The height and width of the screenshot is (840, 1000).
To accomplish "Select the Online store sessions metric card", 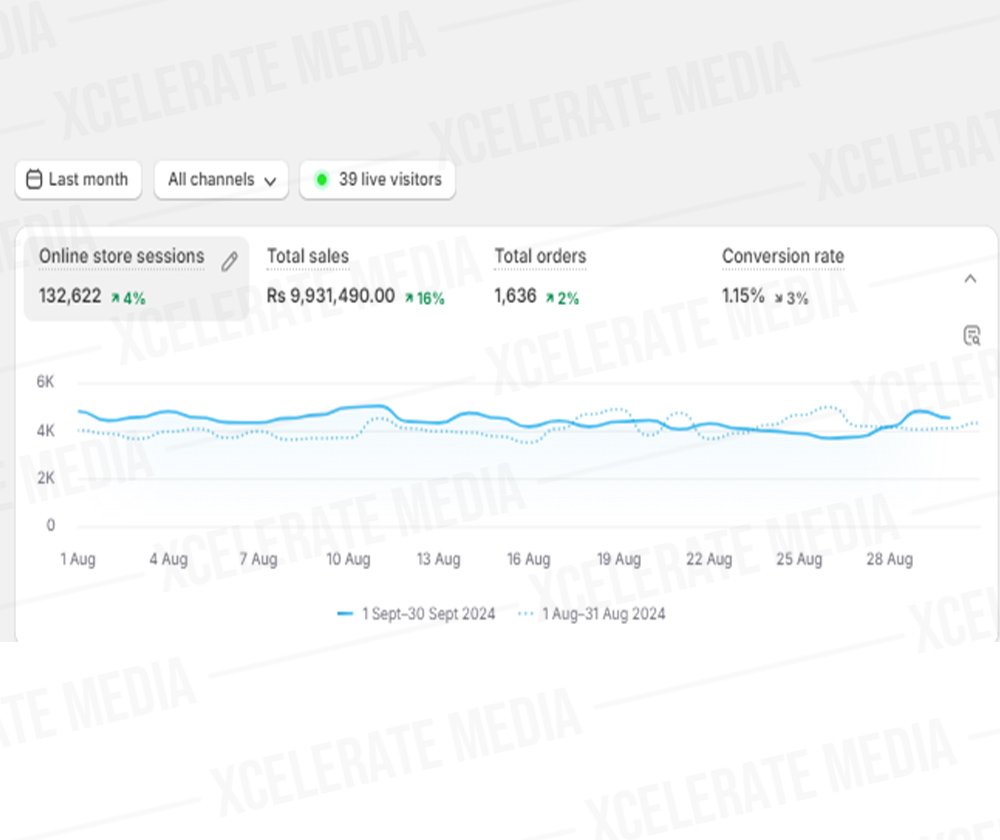I will point(136,279).
